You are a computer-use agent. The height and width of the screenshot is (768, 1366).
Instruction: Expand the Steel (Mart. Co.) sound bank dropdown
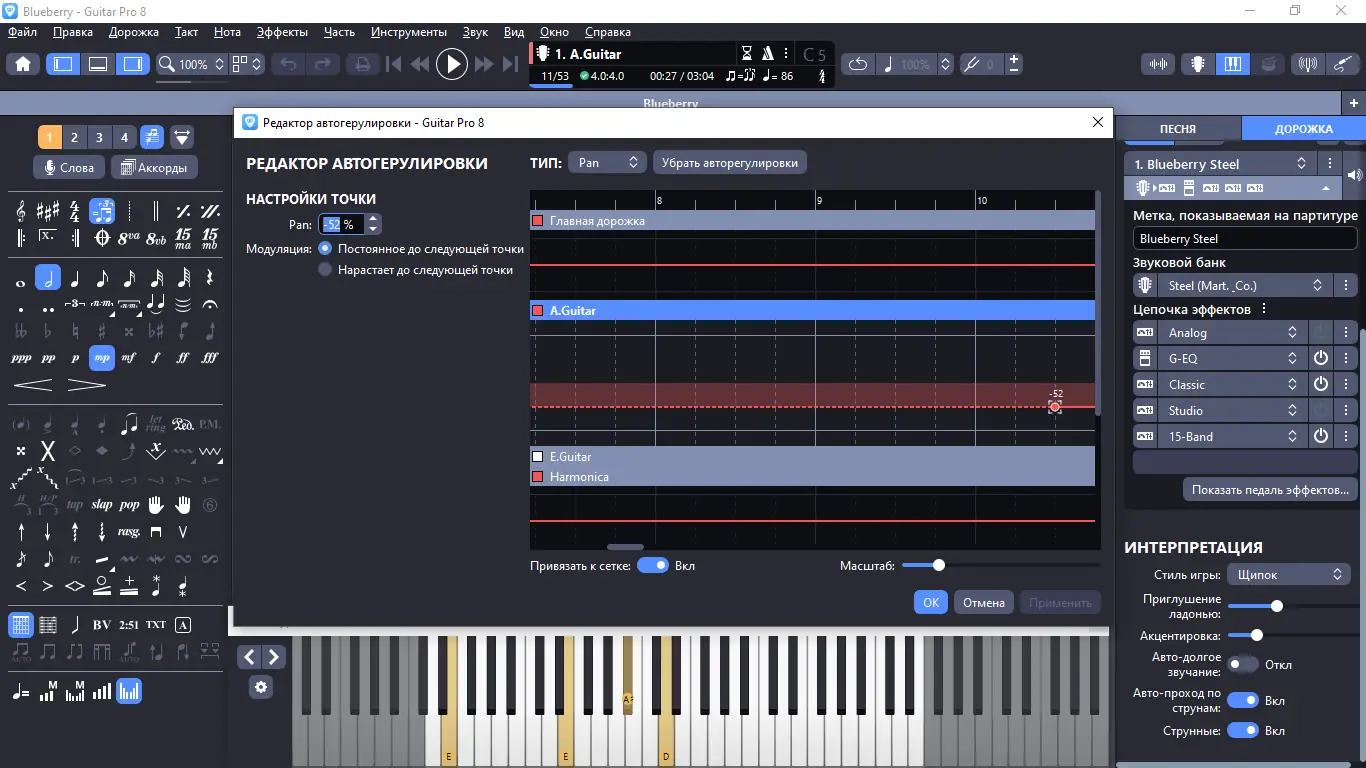coord(1233,285)
